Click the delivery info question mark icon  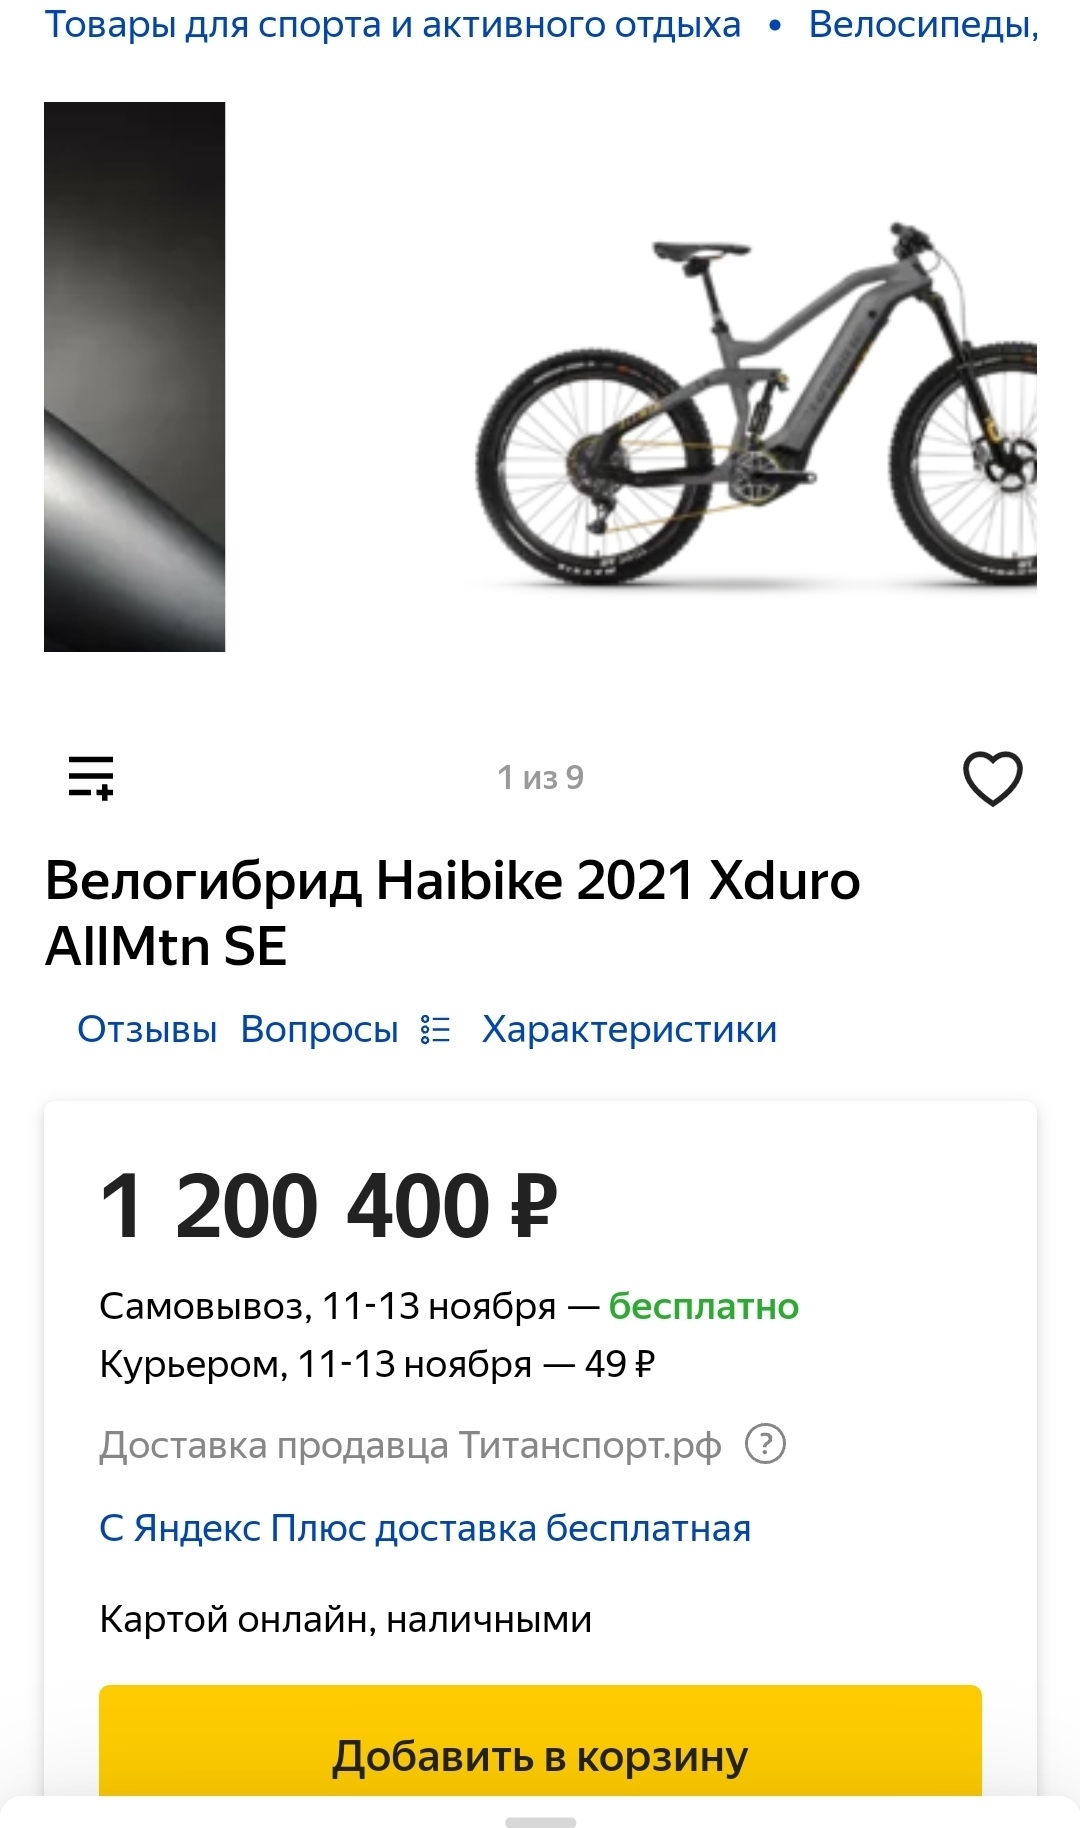click(766, 1444)
